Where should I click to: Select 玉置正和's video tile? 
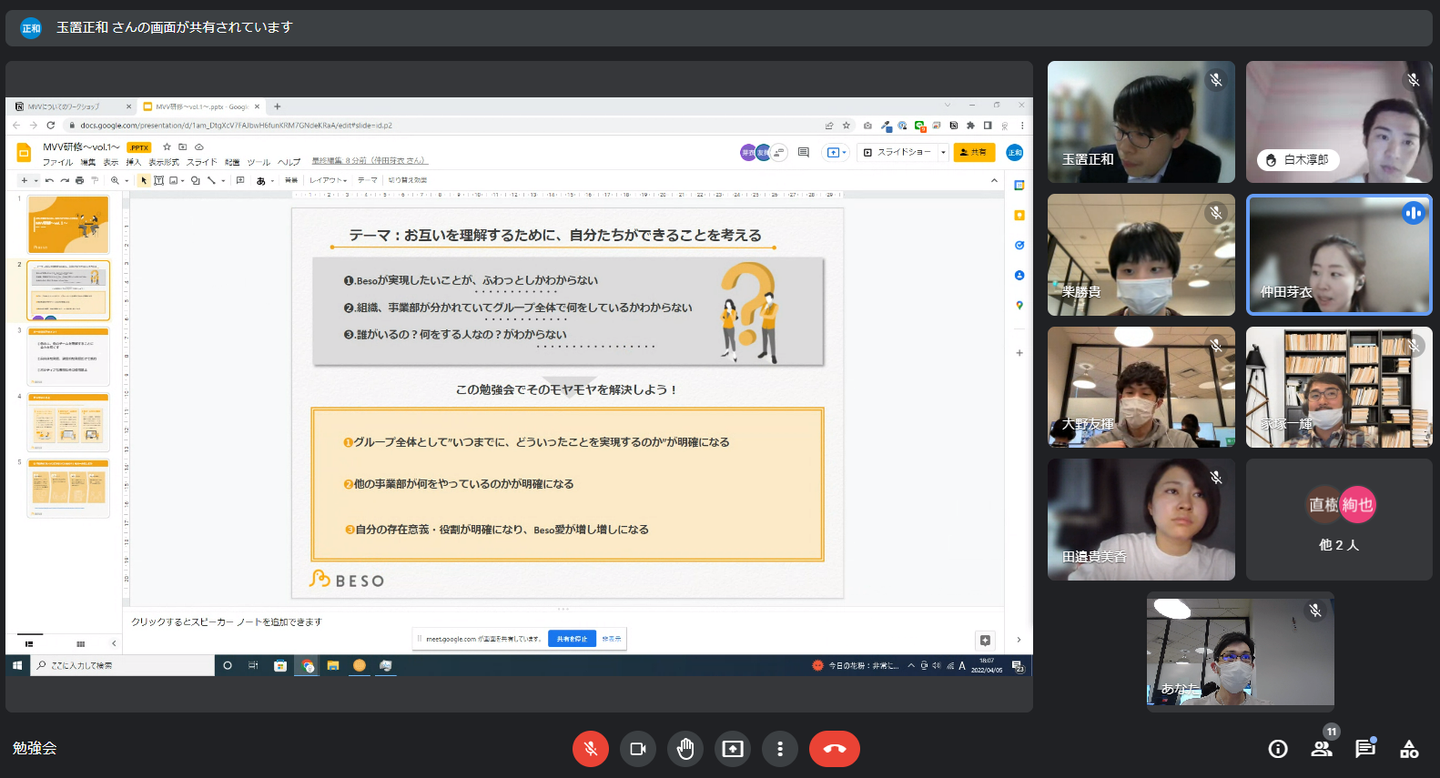[1141, 122]
